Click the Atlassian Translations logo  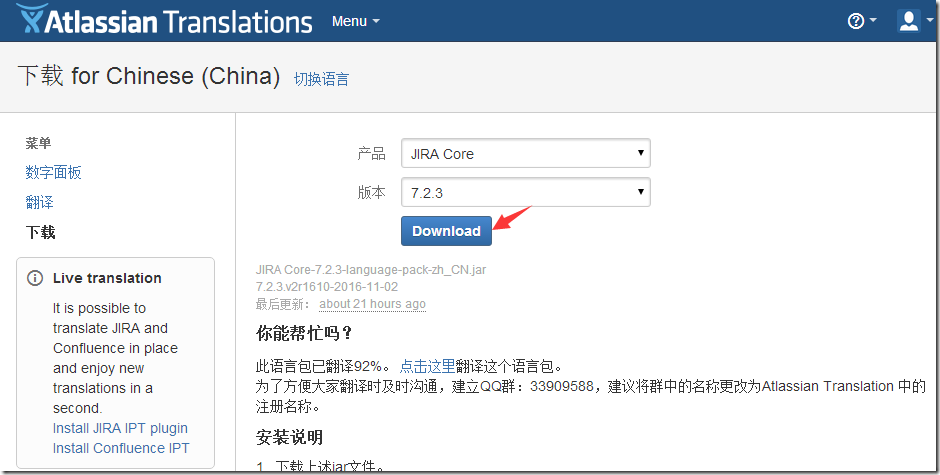click(x=165, y=20)
